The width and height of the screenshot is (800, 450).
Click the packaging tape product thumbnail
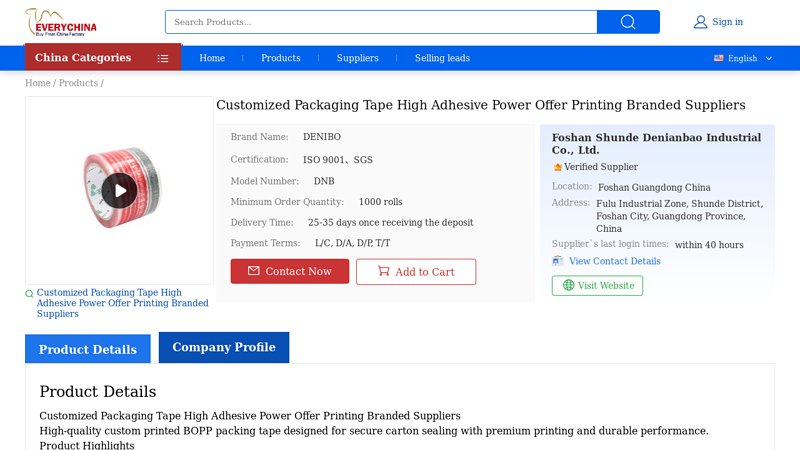[x=119, y=190]
